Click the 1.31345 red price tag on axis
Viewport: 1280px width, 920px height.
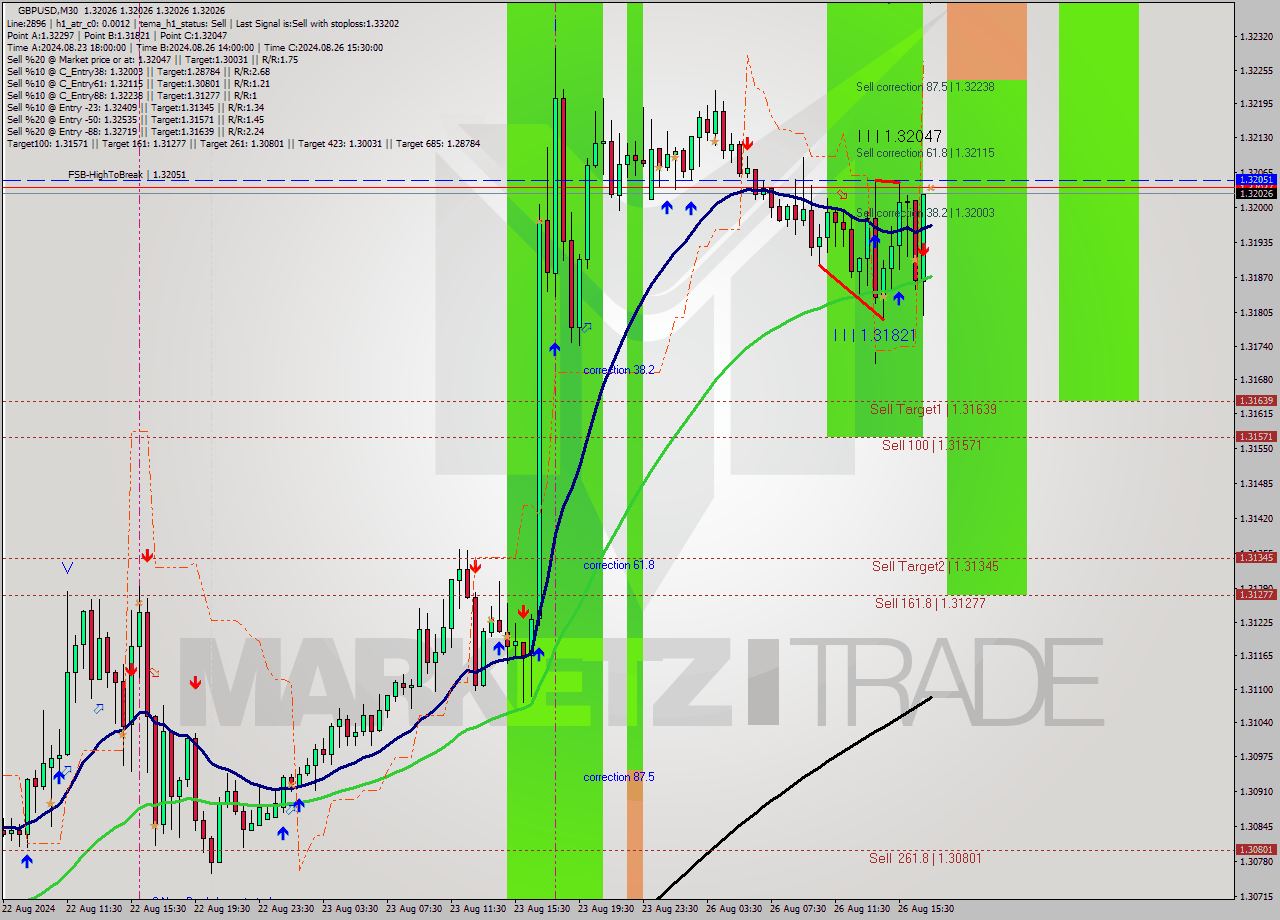(x=1256, y=557)
